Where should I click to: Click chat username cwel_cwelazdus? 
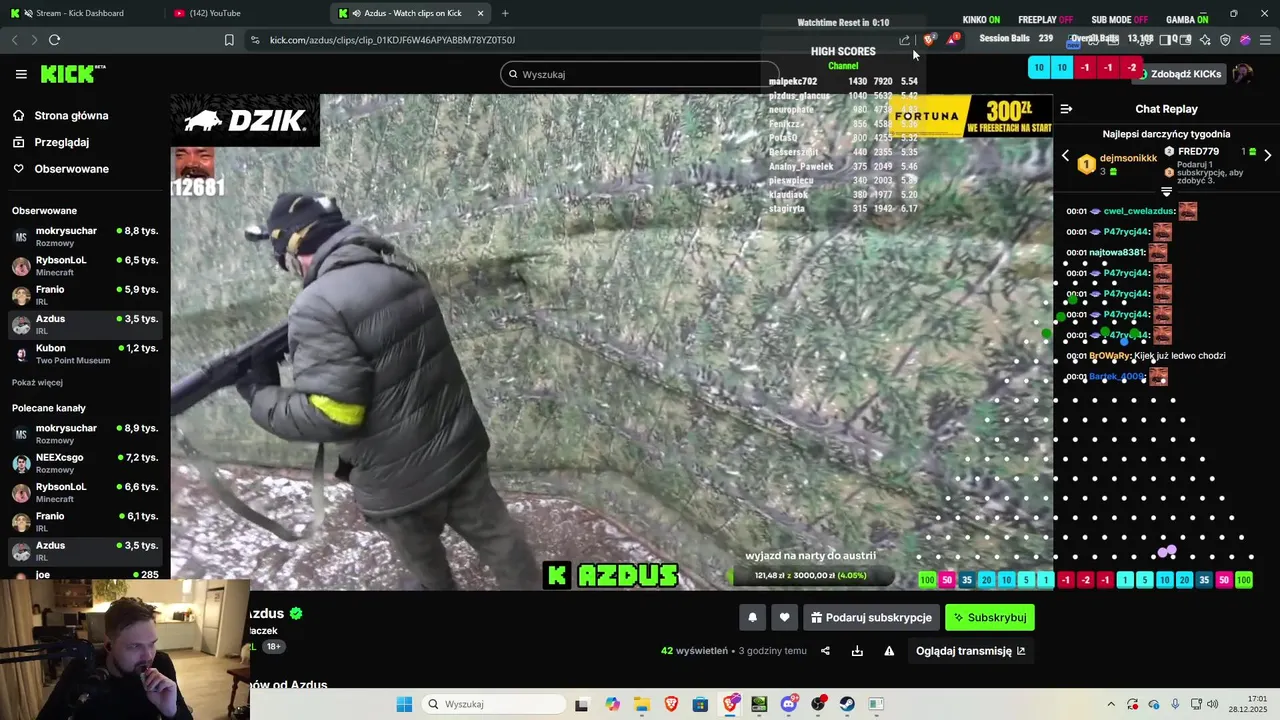(1139, 211)
